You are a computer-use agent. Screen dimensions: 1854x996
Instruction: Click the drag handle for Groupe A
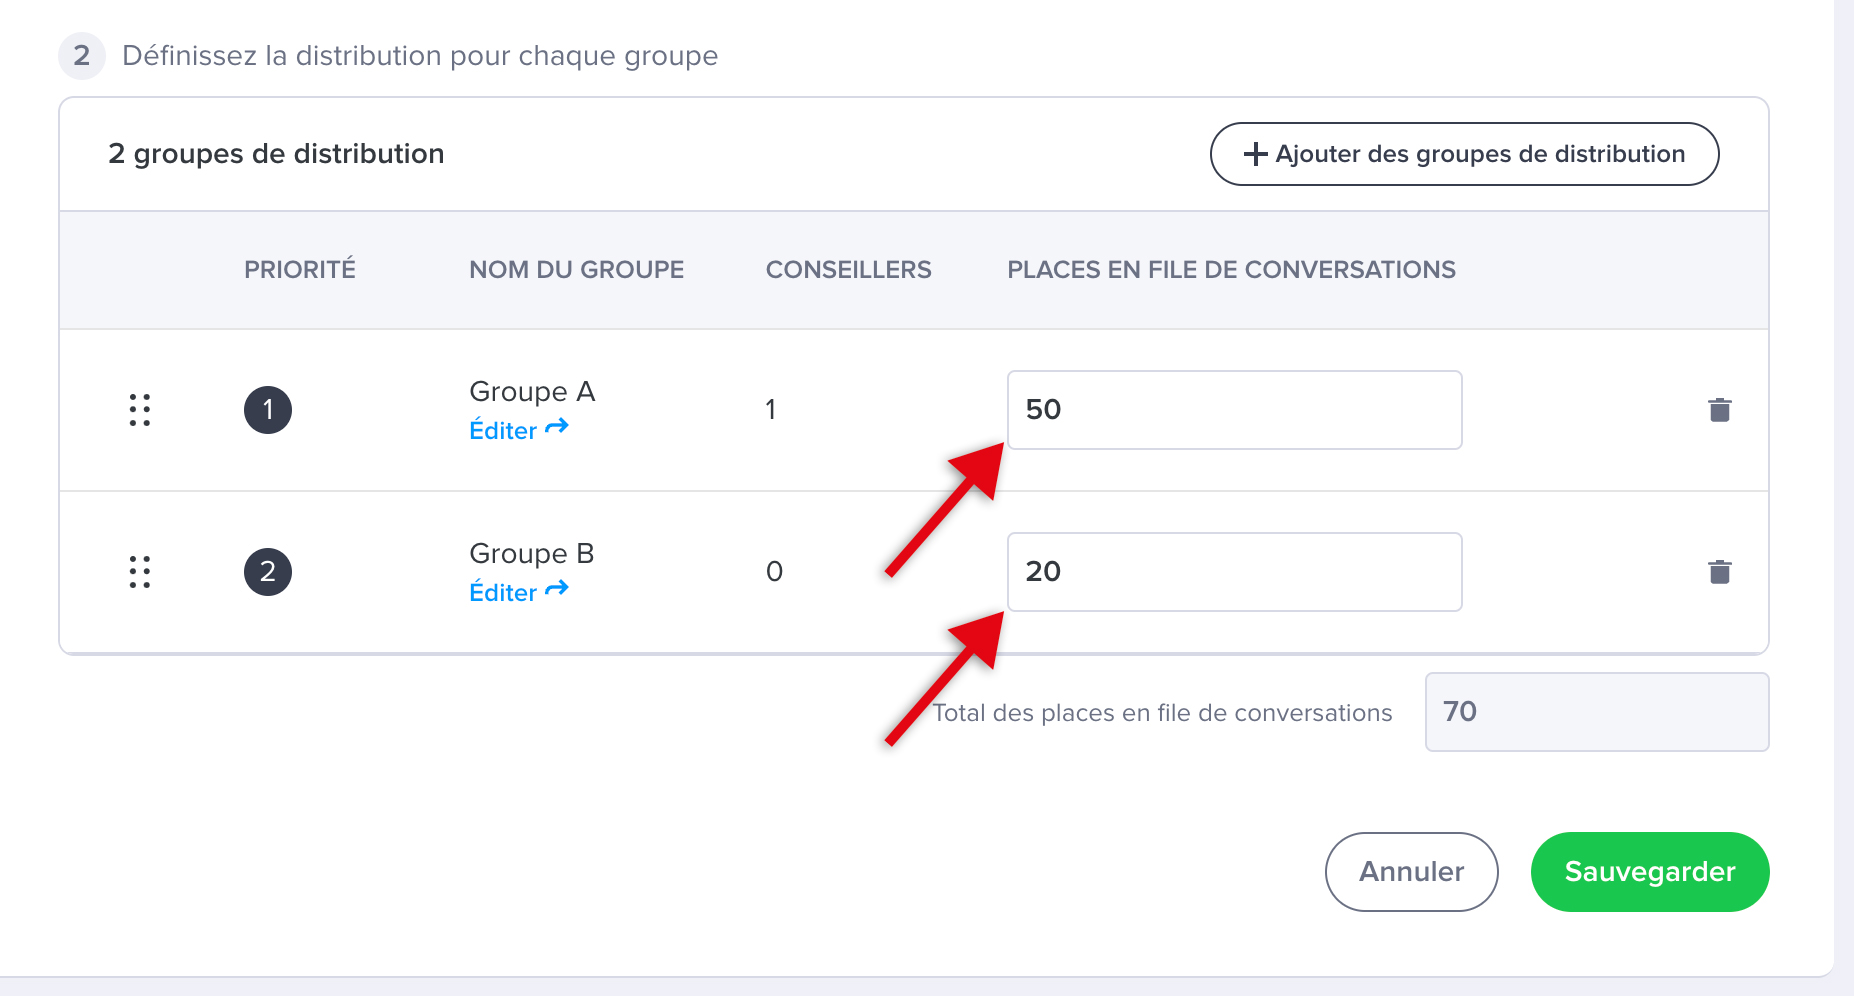click(x=140, y=410)
